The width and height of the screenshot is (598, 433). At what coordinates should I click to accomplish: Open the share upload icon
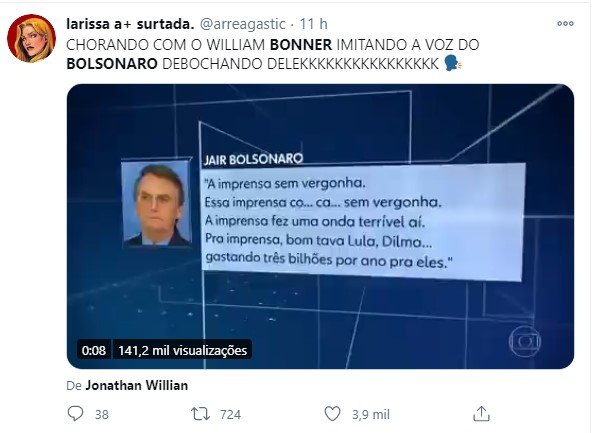481,414
